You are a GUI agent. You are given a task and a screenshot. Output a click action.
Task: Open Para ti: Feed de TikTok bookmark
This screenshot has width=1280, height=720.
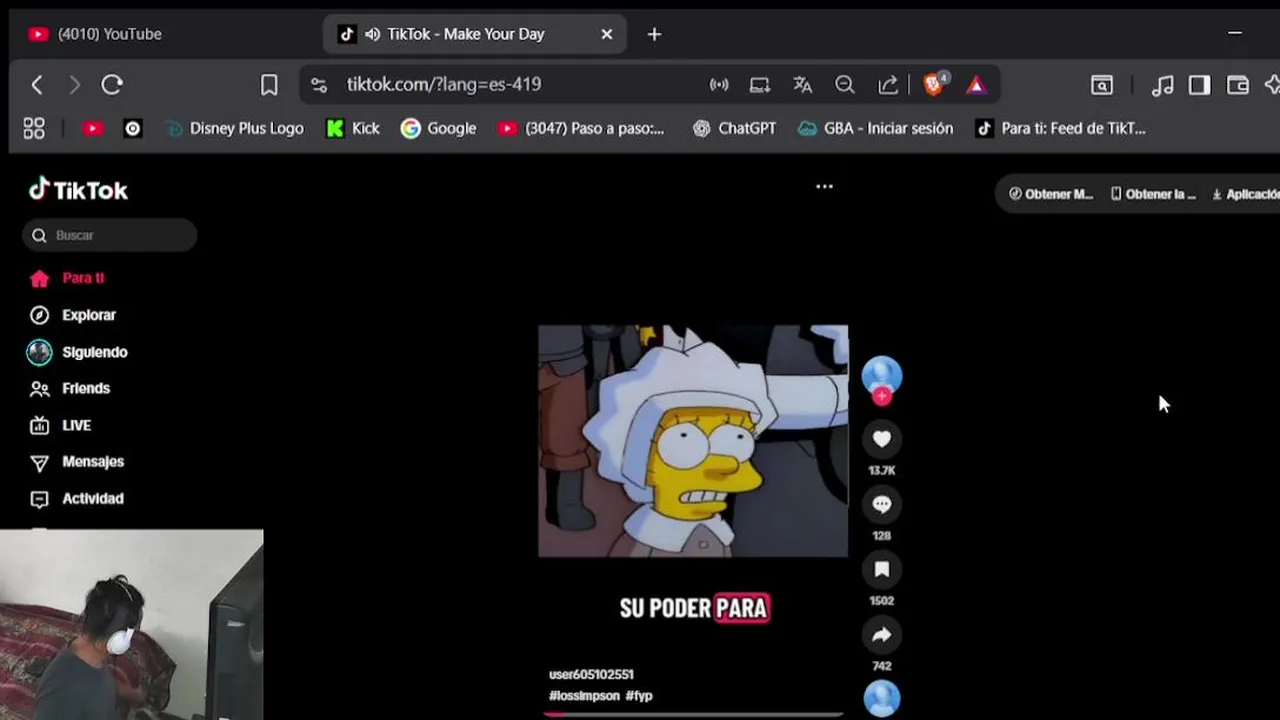tap(1060, 128)
